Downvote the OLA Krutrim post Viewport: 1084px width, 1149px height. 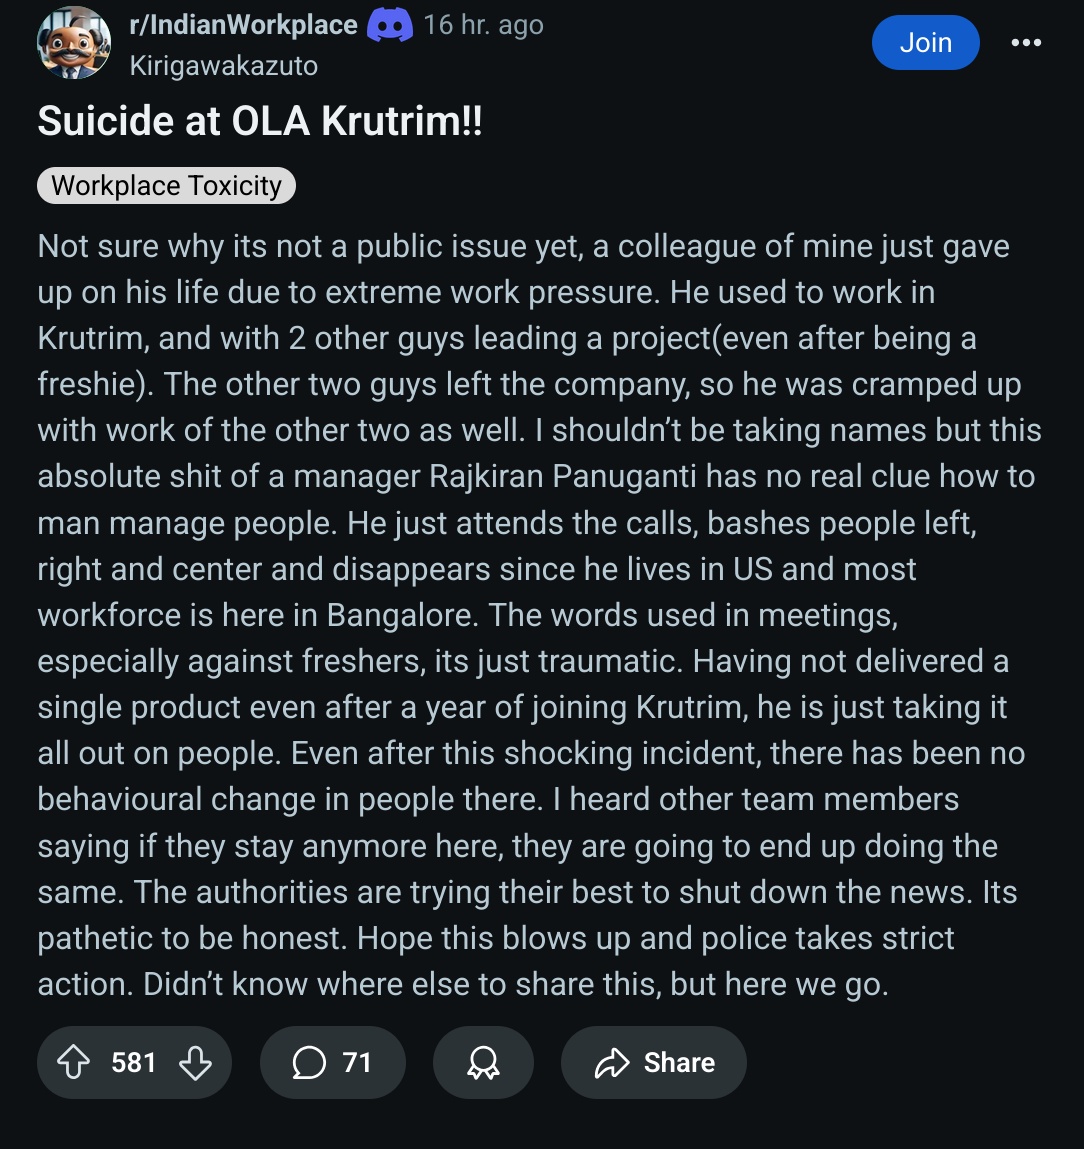[195, 1062]
